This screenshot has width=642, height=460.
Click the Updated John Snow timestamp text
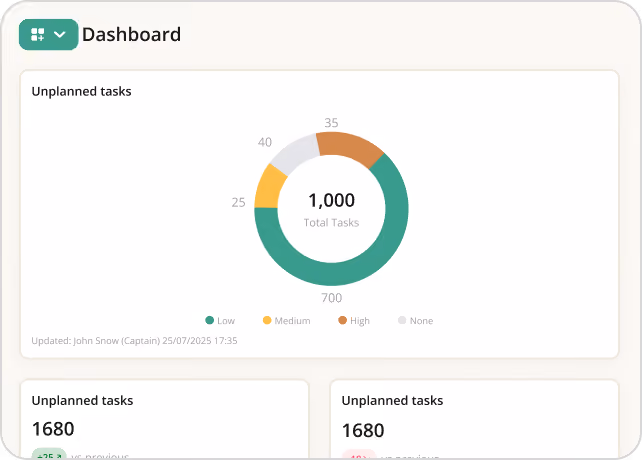pyautogui.click(x=134, y=341)
